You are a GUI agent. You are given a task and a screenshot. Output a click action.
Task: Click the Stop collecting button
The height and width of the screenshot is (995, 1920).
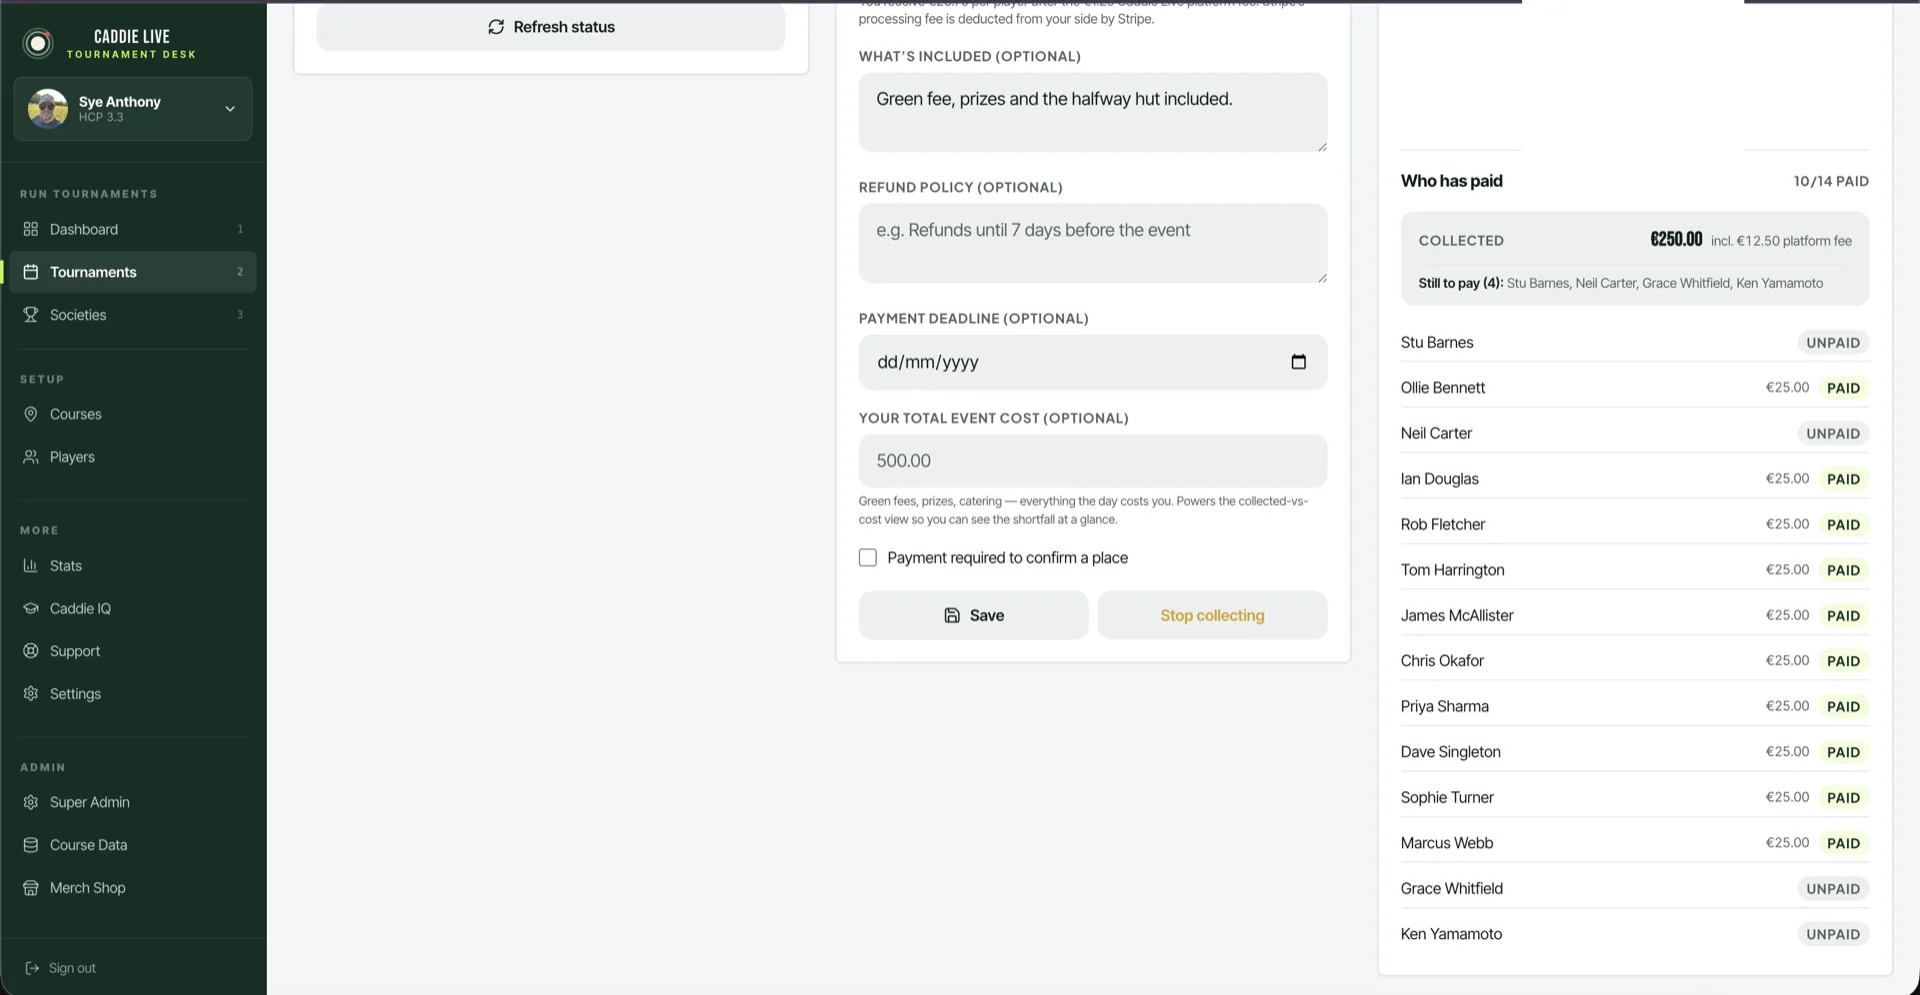pos(1212,615)
